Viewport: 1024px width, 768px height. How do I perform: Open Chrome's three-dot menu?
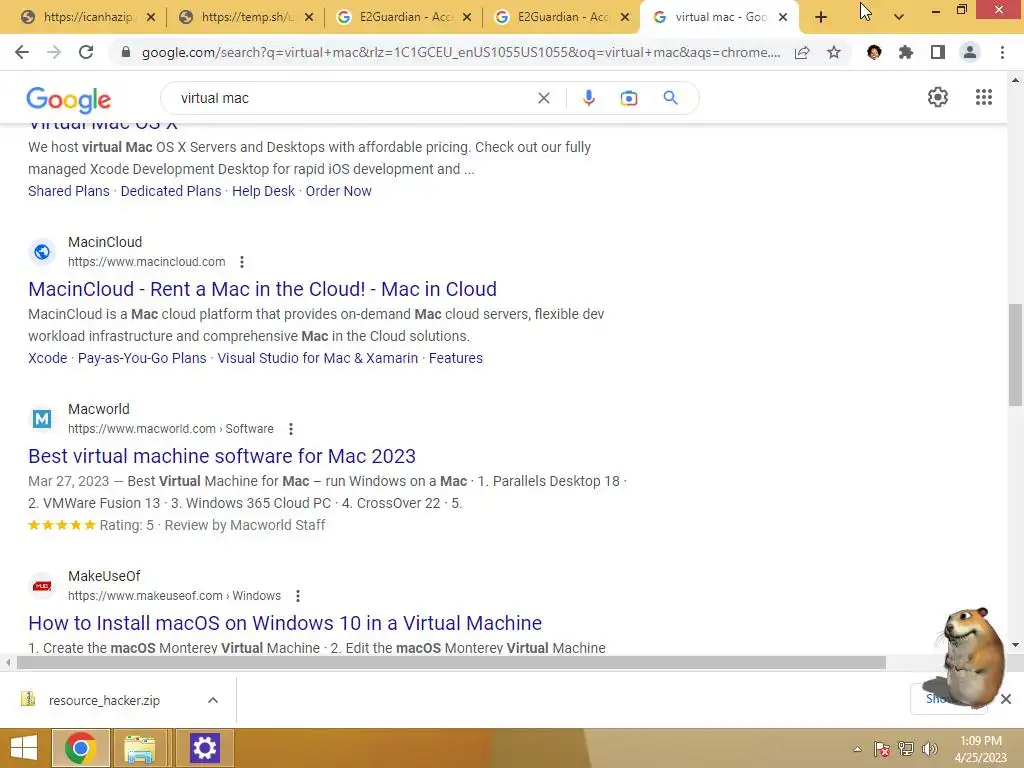tap(1002, 52)
